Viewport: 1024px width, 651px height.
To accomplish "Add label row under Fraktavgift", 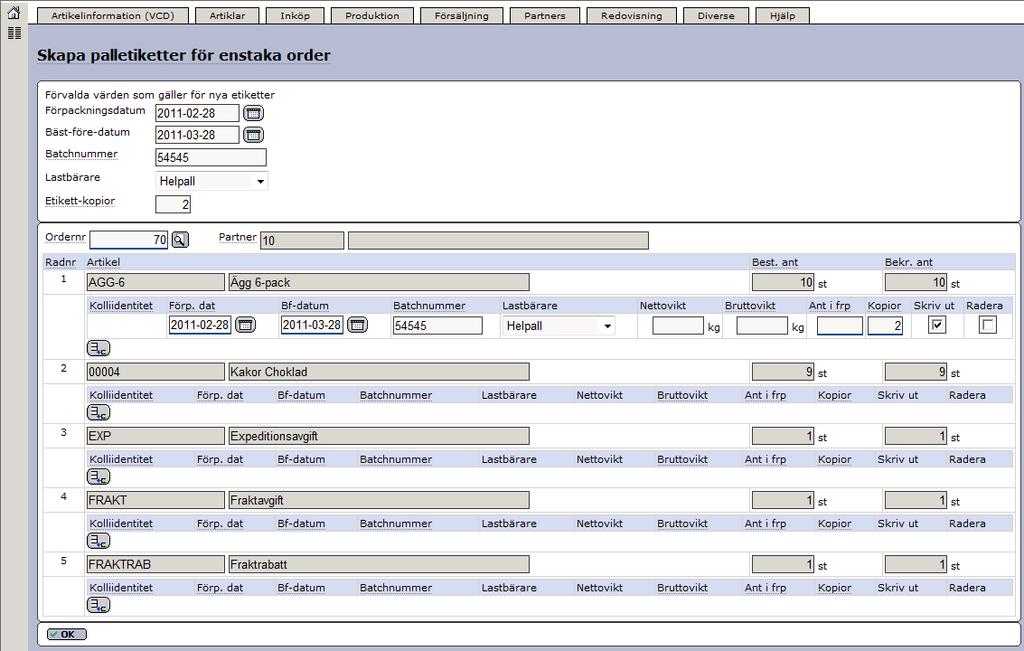I will pos(99,541).
